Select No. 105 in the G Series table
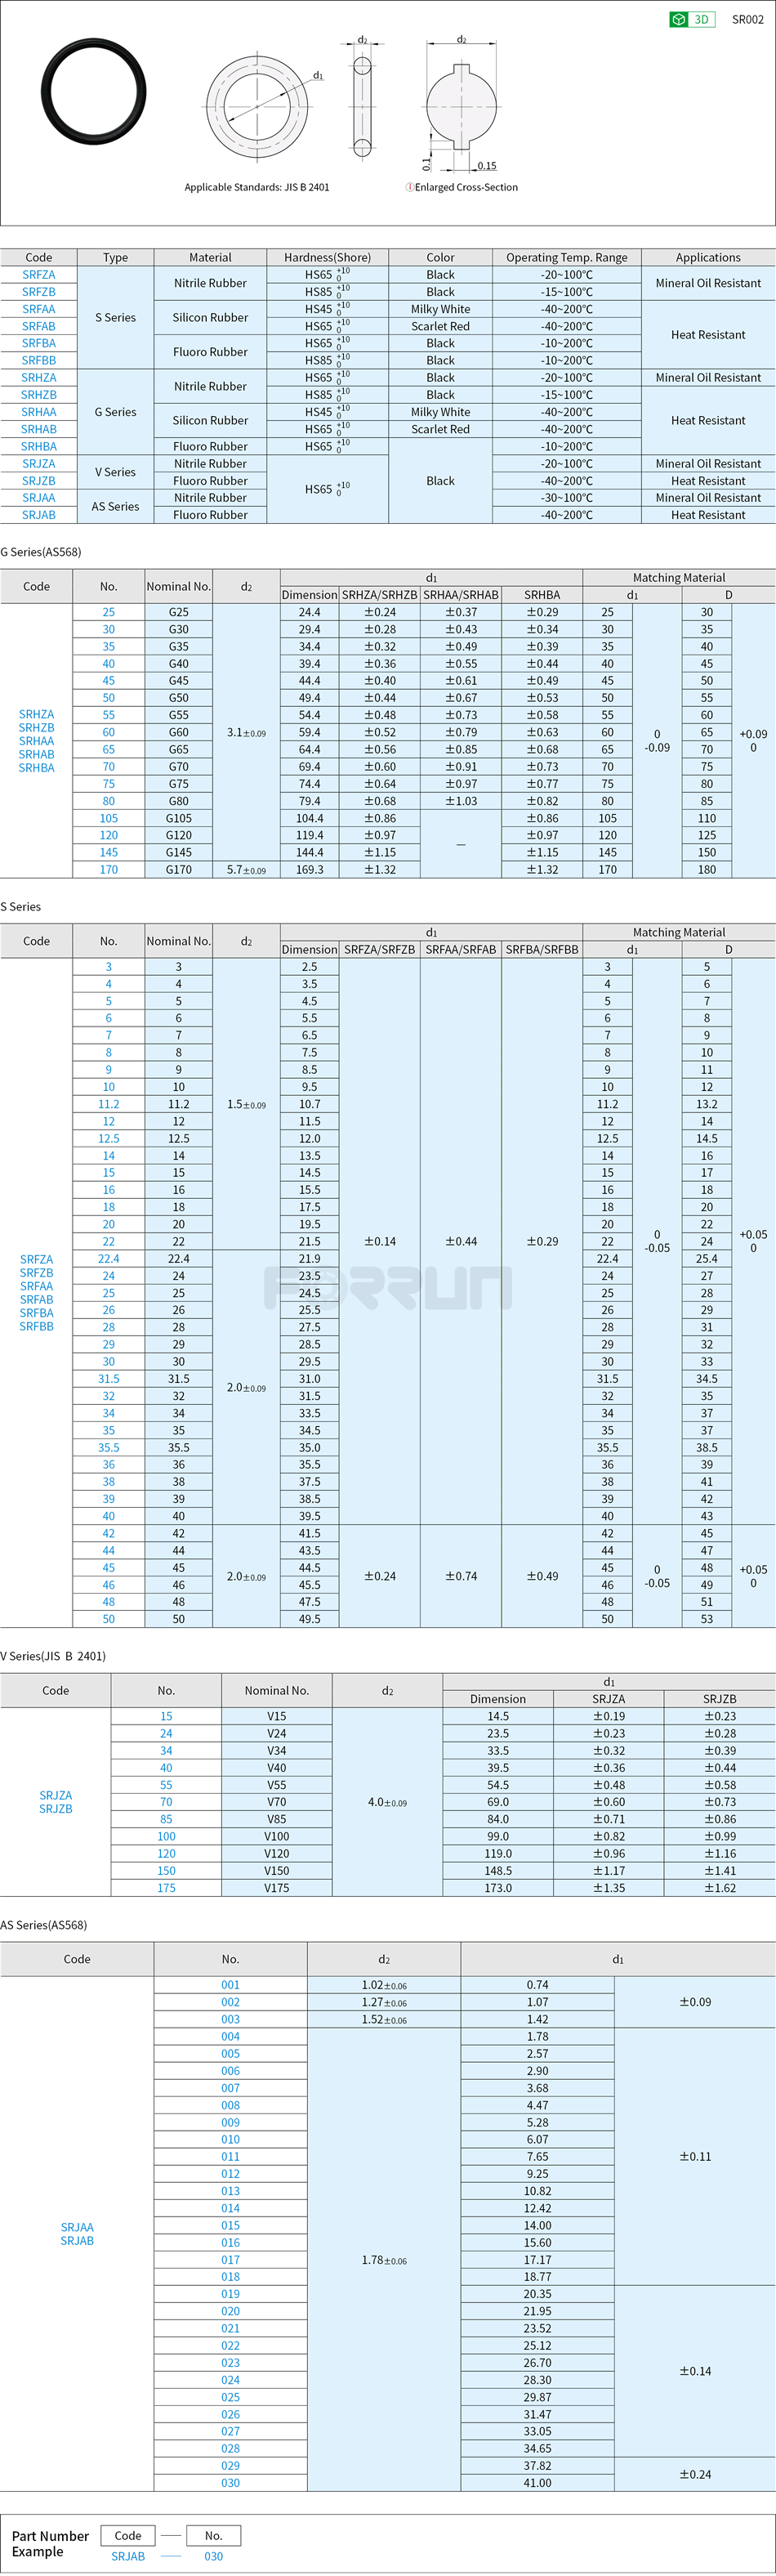 [x=109, y=818]
